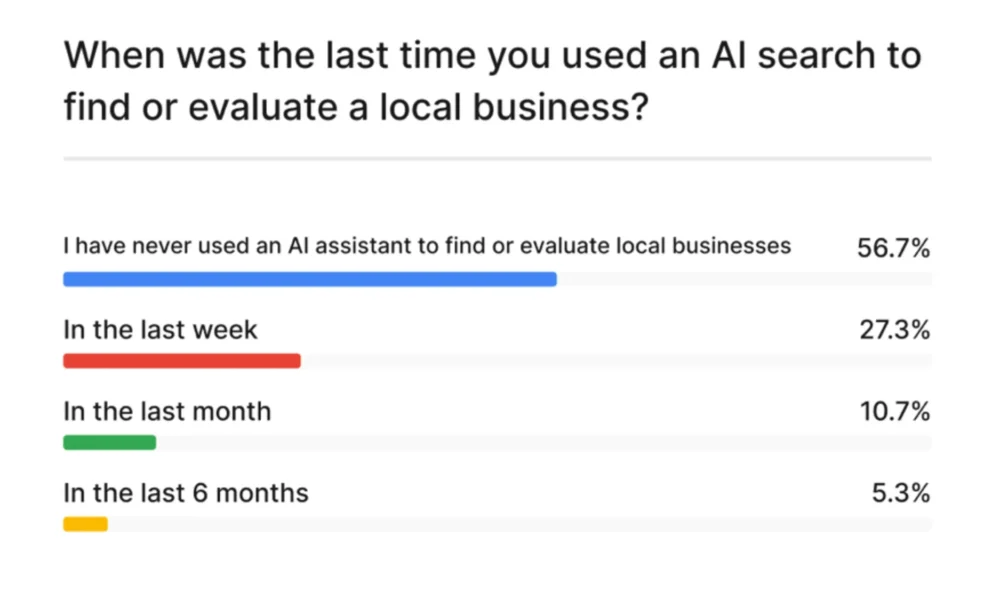The image size is (1000, 600).
Task: Select 'I have never used an AI assistant' label
Action: (427, 246)
